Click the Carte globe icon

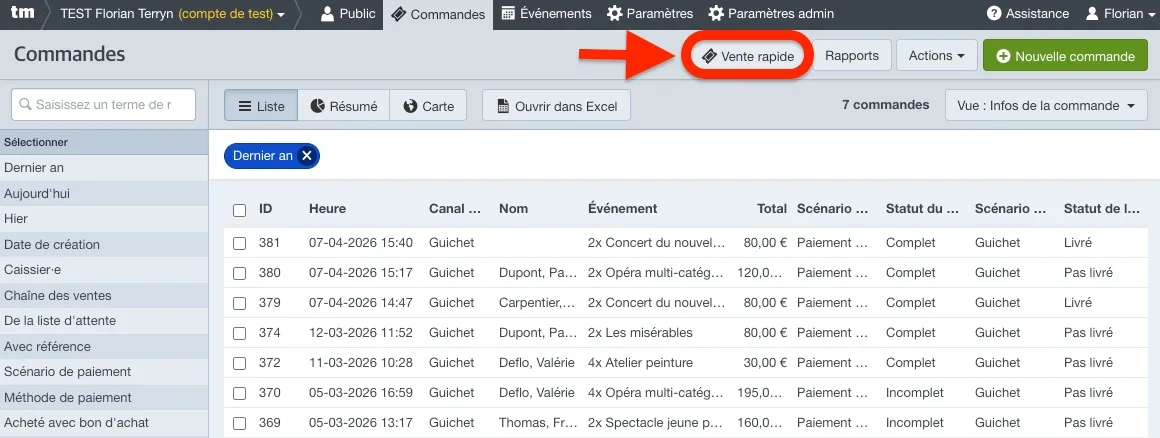click(x=411, y=106)
